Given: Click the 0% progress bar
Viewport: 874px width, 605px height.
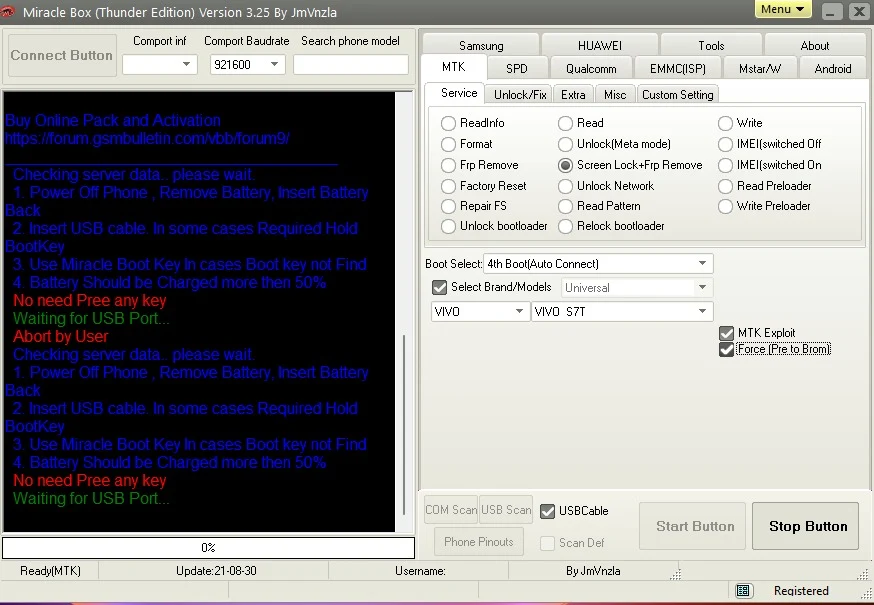Looking at the screenshot, I should [x=208, y=548].
